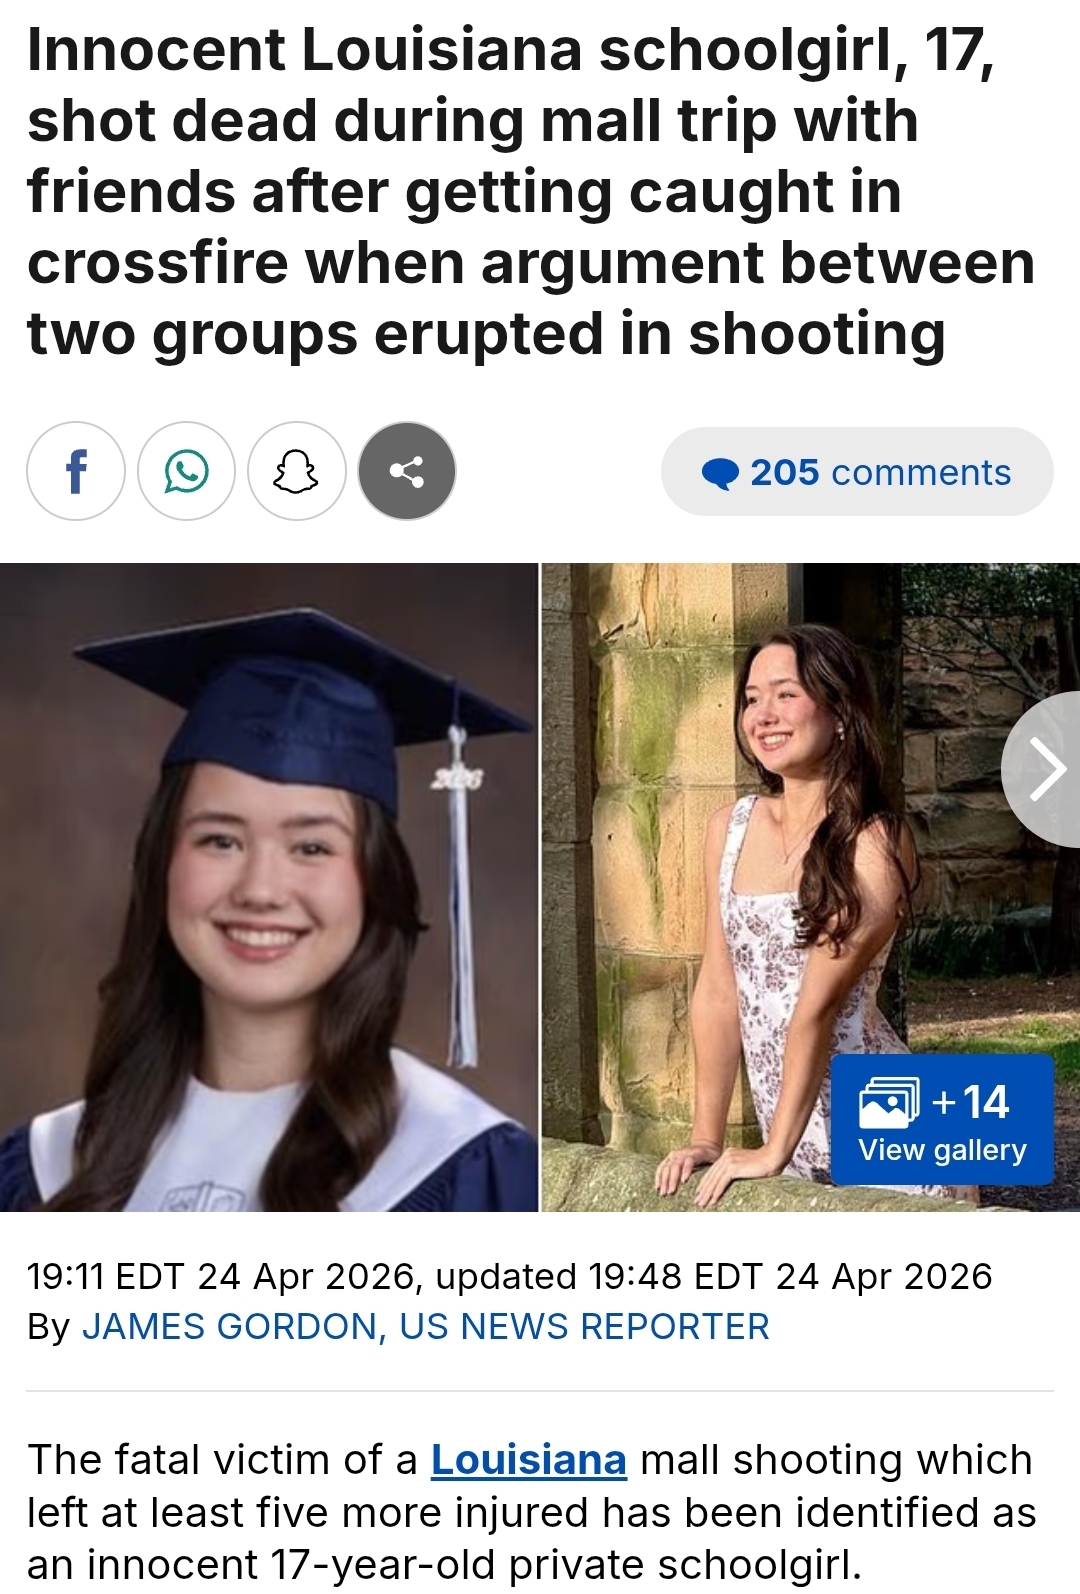Click the first paragraph of article
The image size is (1080, 1594).
531,1513
